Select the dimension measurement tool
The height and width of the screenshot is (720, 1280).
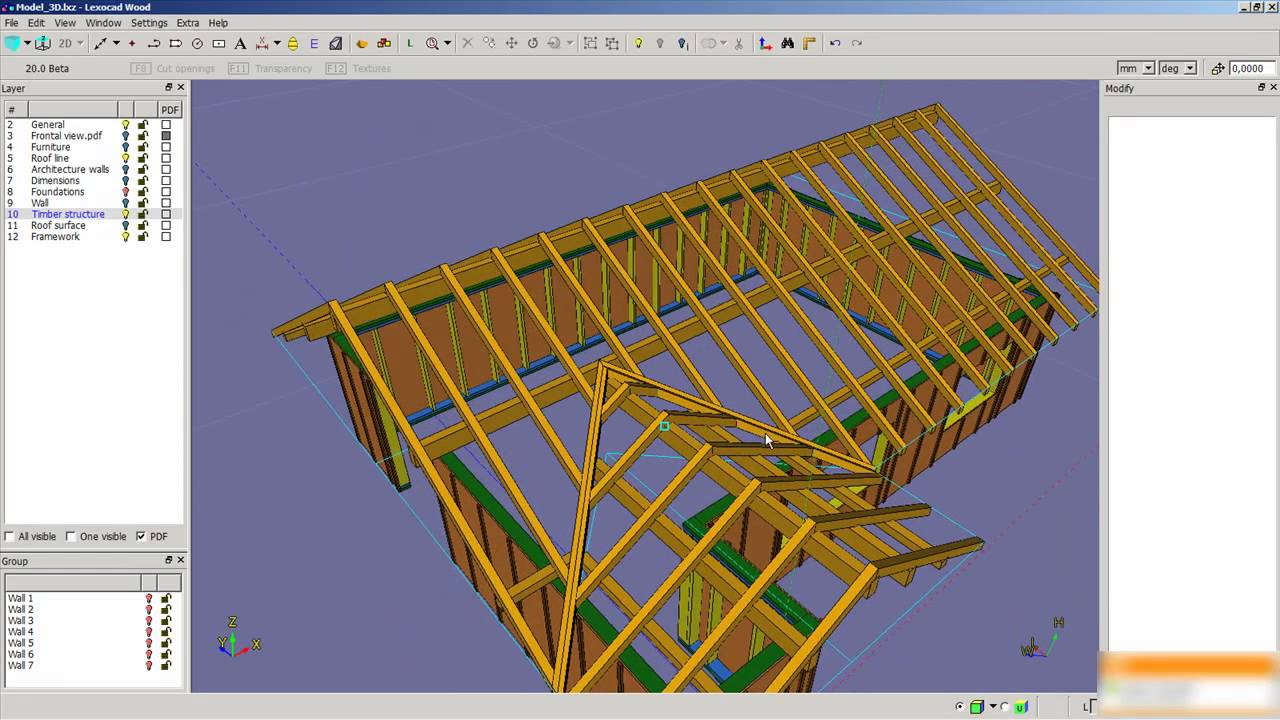pyautogui.click(x=262, y=43)
